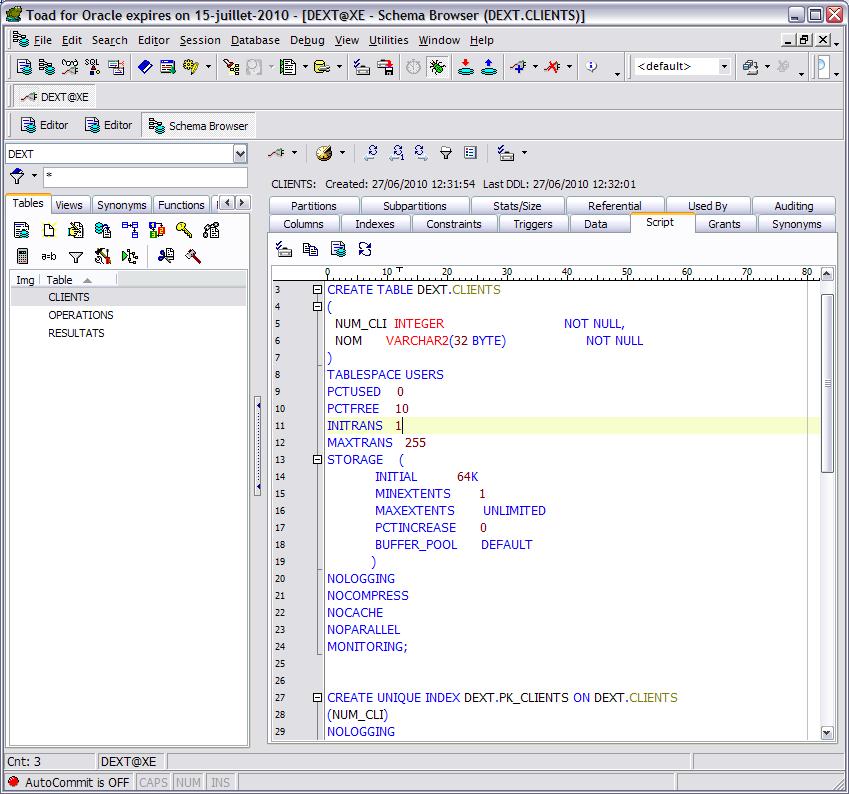Collapse the STORAGE block at line 13
Viewport: 849px width, 794px height.
pyautogui.click(x=318, y=460)
